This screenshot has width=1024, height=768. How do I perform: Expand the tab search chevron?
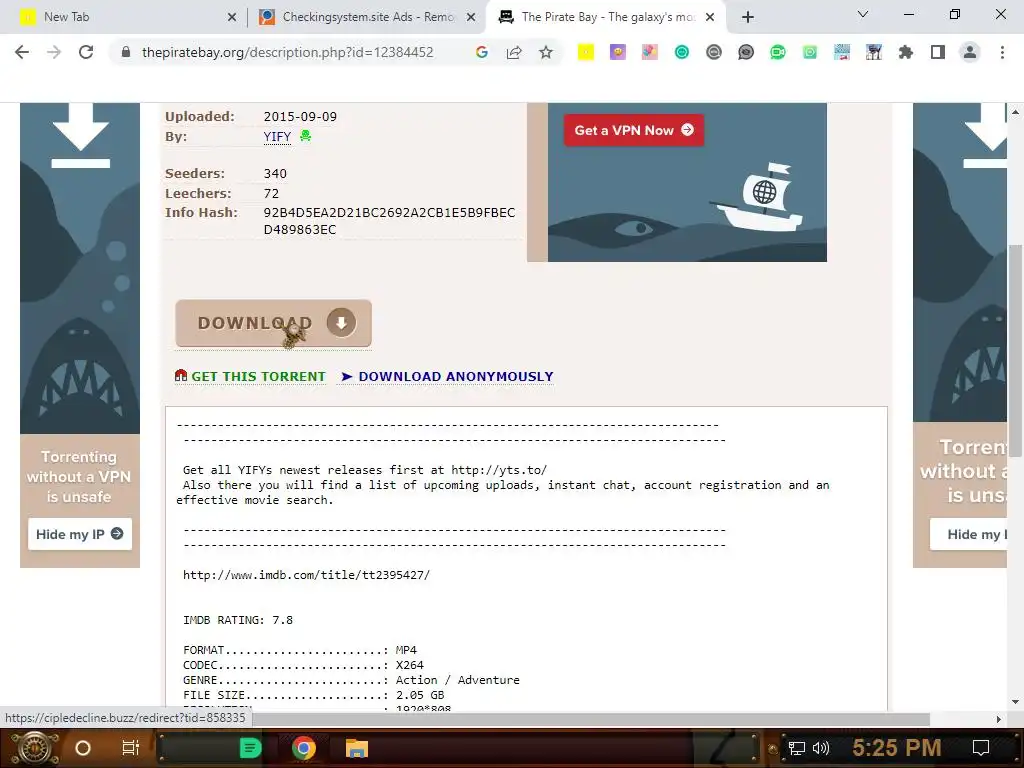tap(863, 14)
